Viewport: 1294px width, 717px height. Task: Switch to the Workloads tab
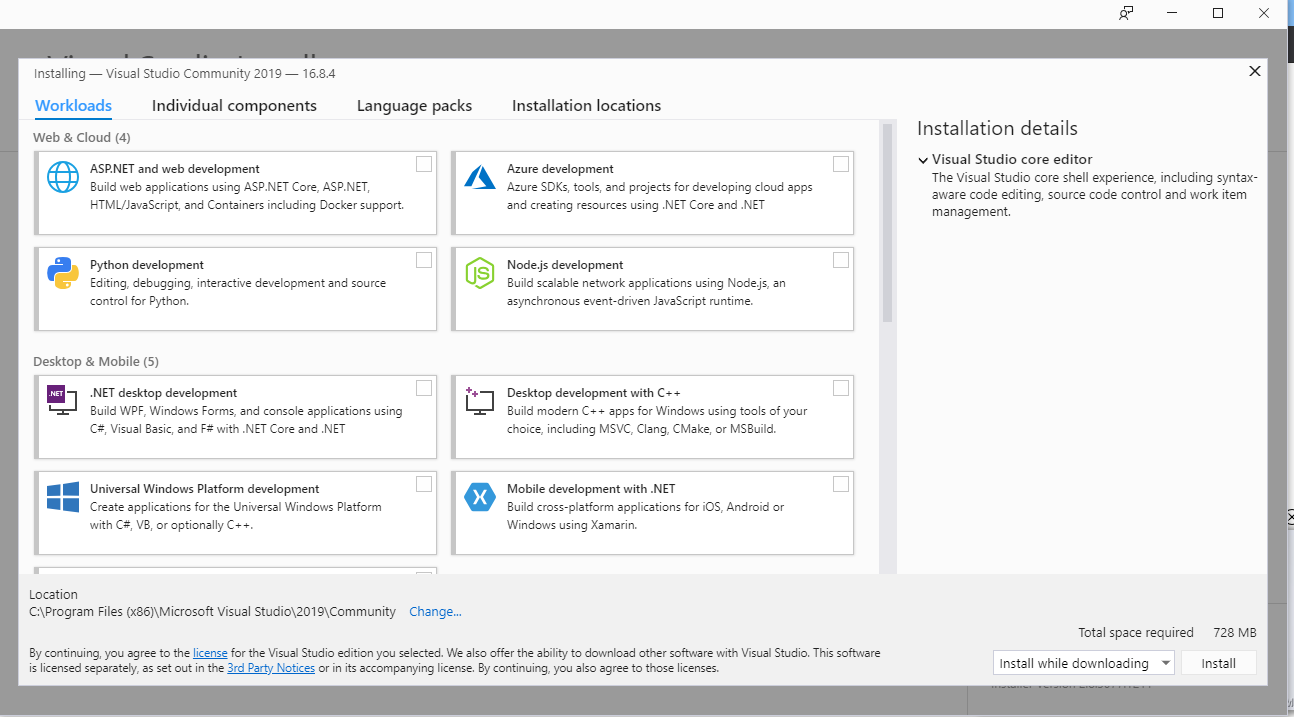73,106
